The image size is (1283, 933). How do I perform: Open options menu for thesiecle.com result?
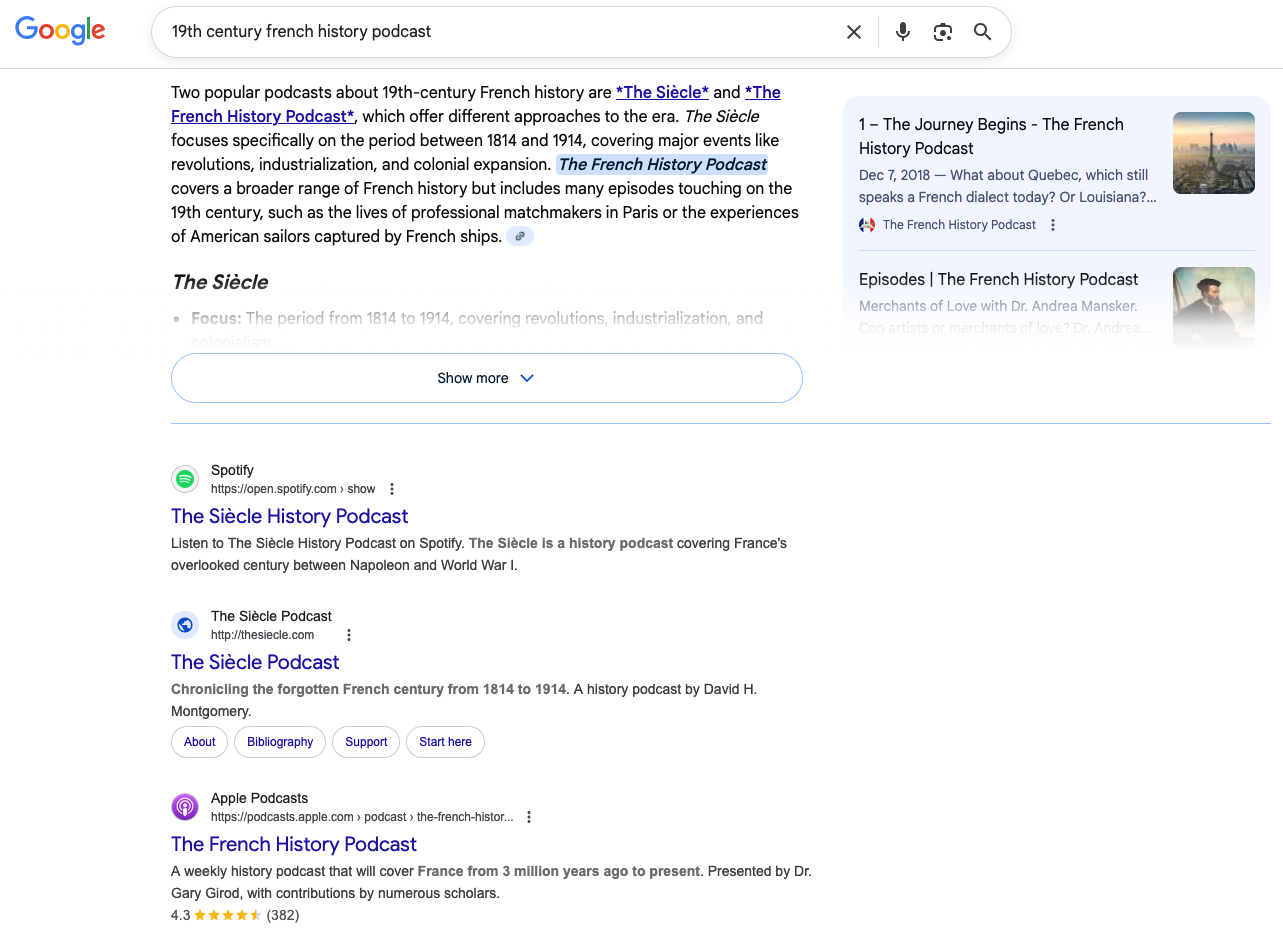349,635
